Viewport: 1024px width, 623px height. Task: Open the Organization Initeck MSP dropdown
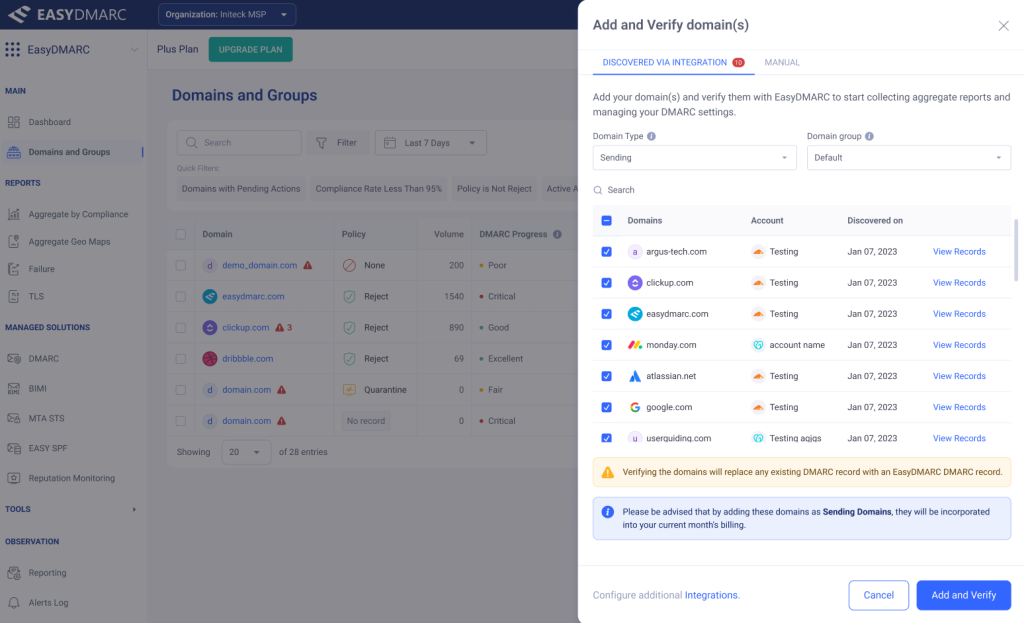click(x=226, y=14)
